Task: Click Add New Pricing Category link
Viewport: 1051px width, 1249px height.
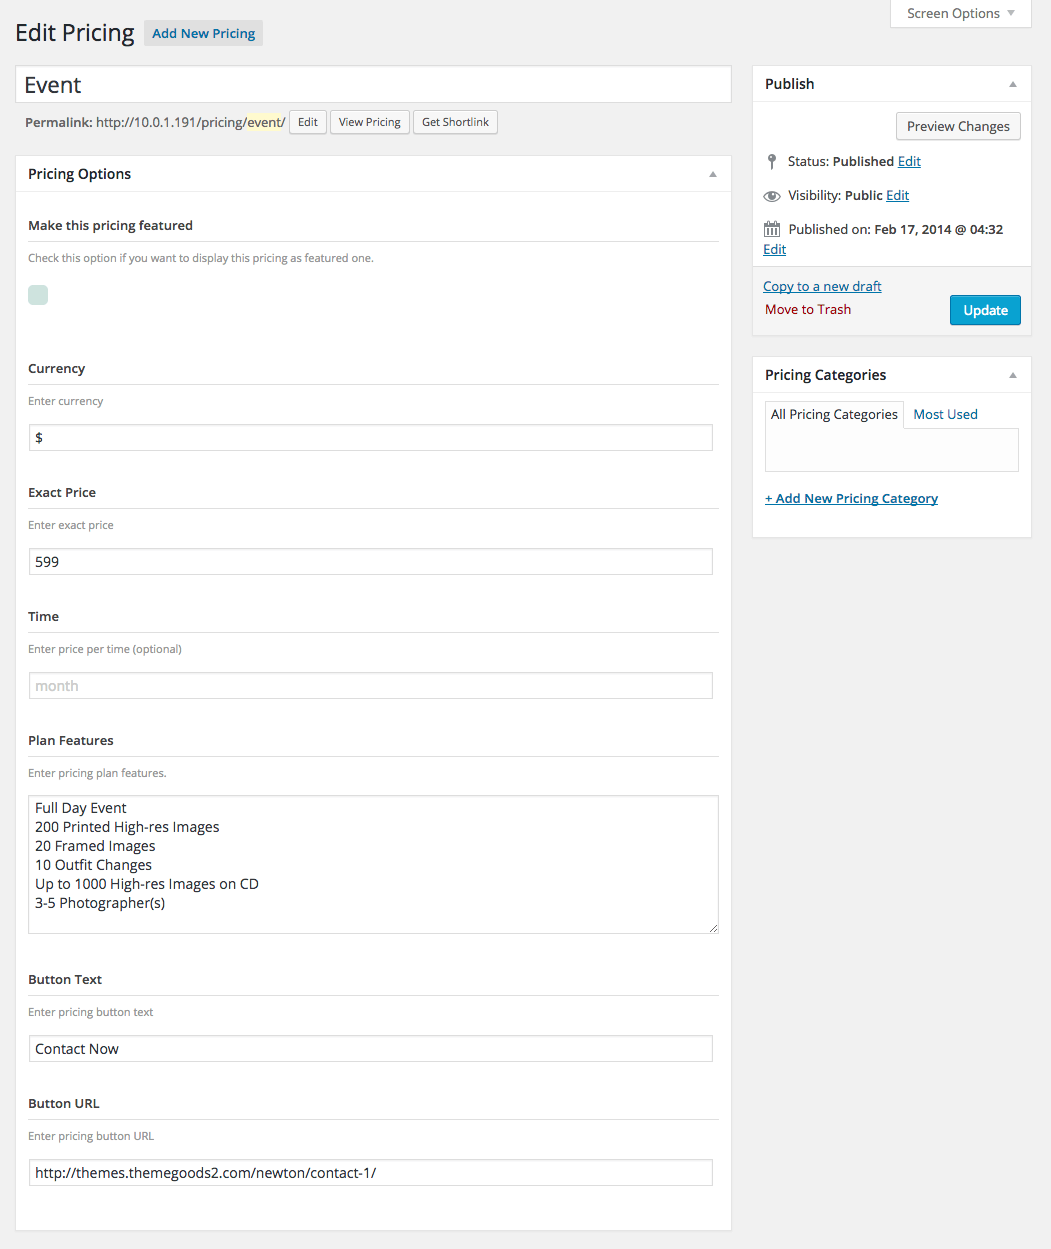Action: click(x=851, y=498)
